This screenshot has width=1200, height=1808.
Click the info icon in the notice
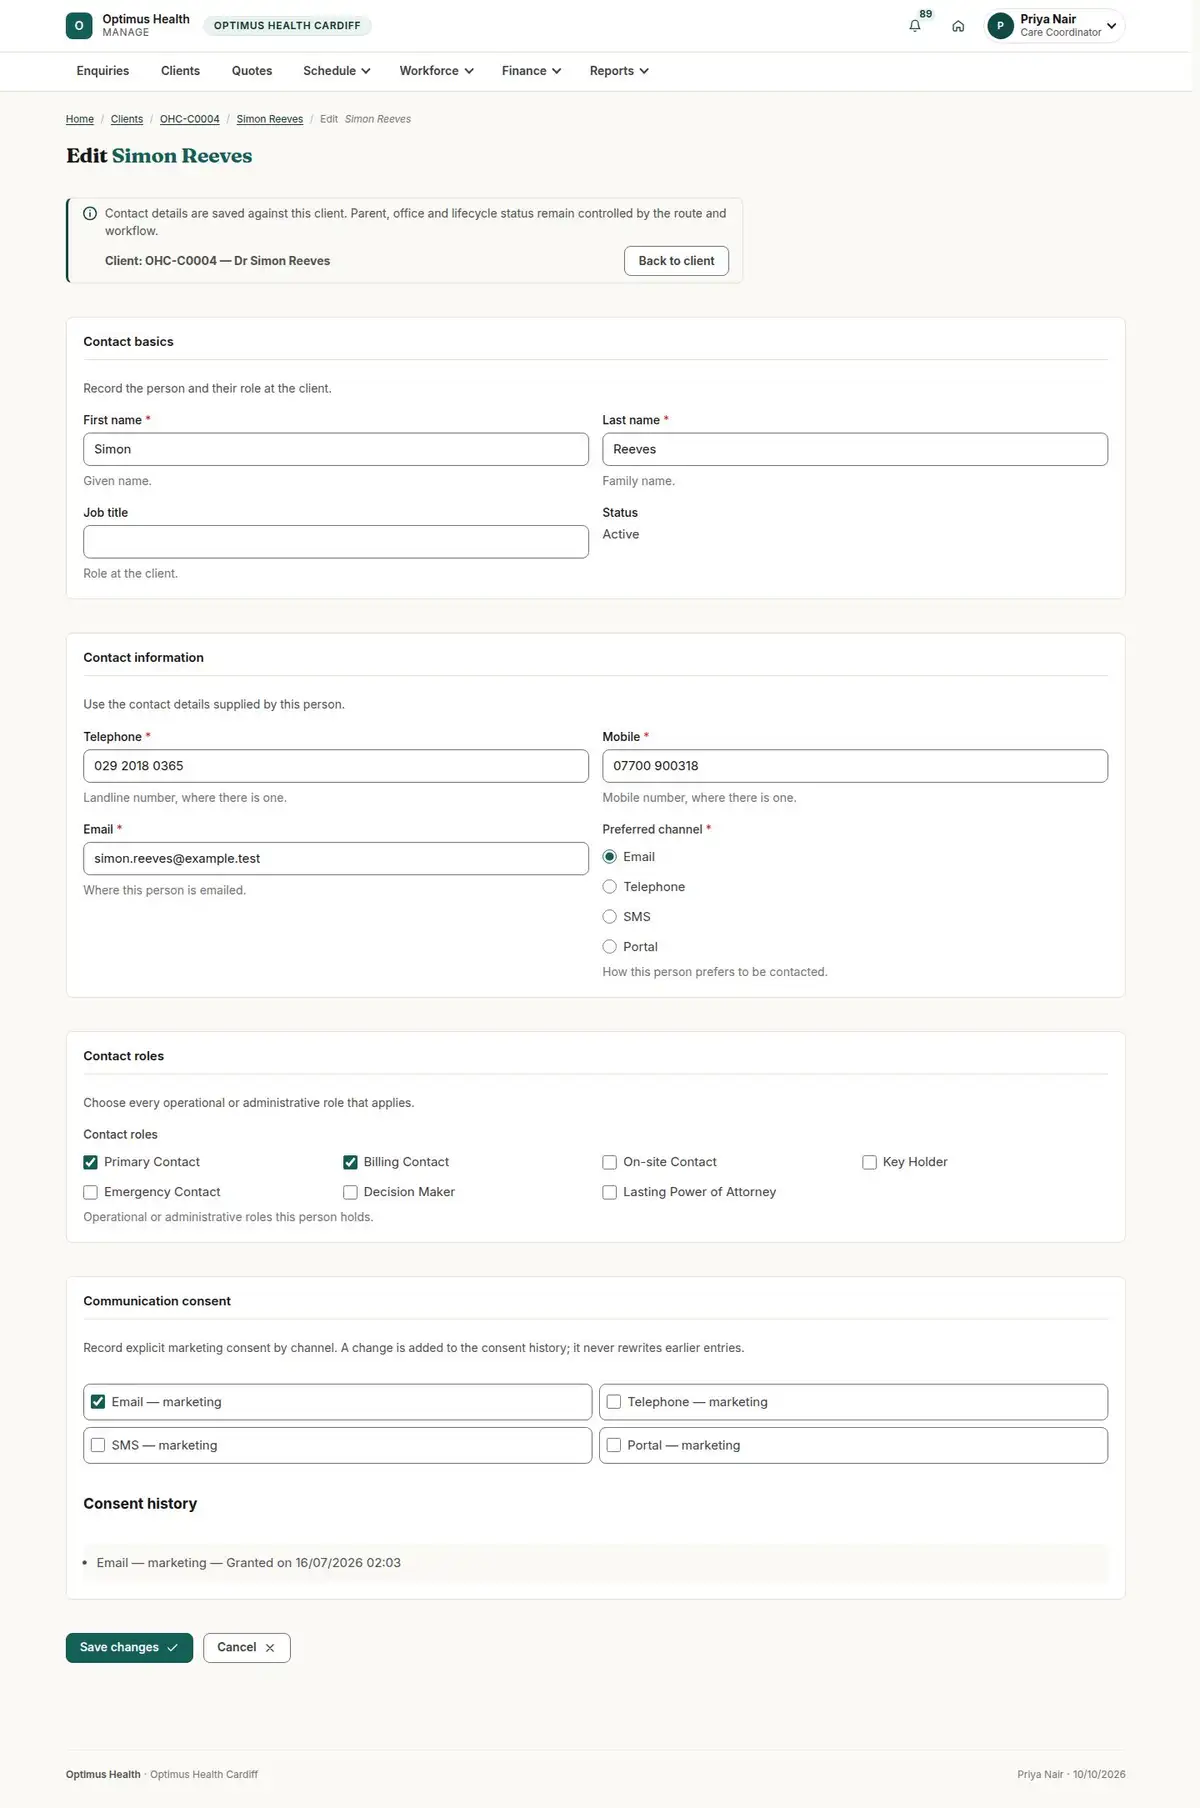coord(90,214)
